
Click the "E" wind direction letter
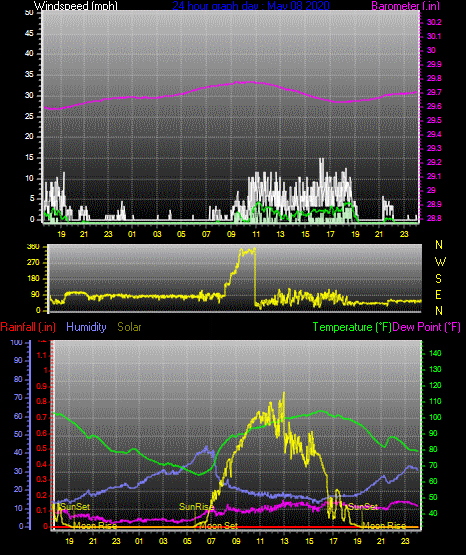click(x=438, y=294)
